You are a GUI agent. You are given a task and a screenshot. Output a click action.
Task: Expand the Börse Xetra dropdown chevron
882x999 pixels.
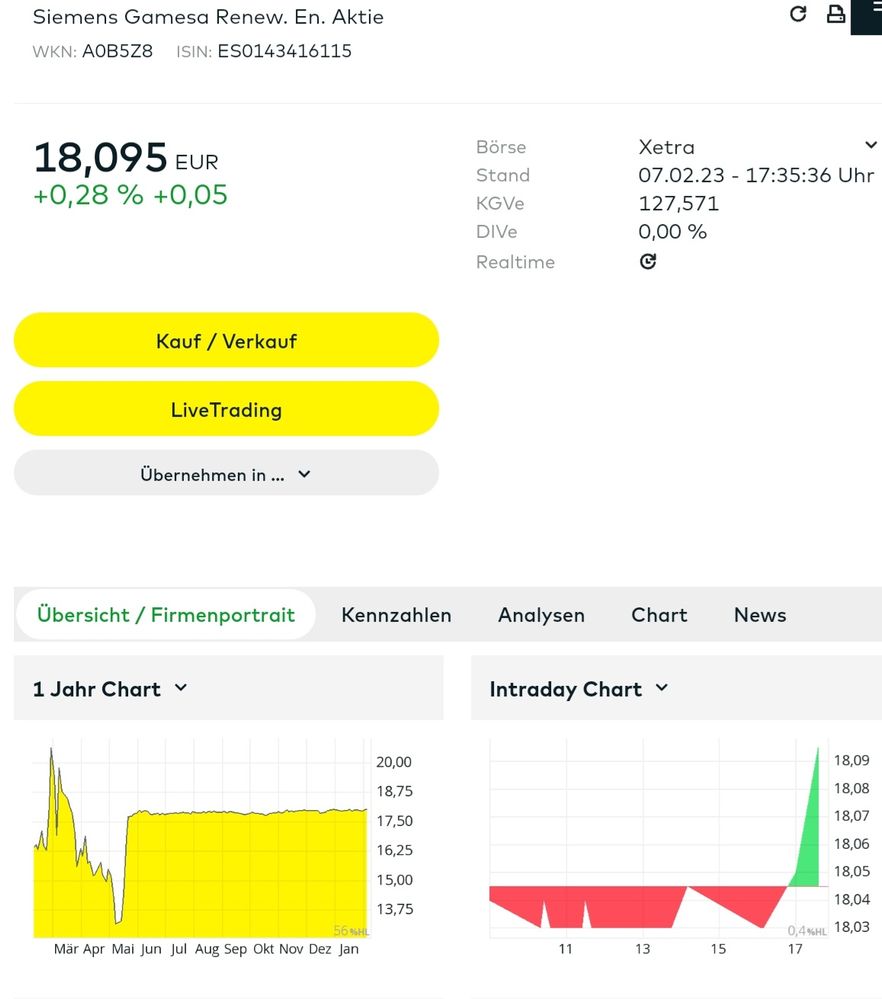[x=871, y=145]
